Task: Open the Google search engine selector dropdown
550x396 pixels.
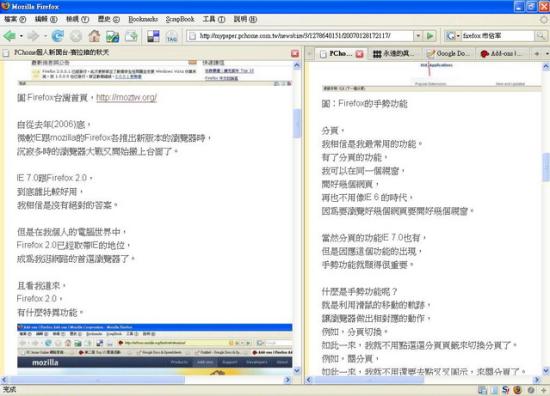Action: [x=454, y=35]
